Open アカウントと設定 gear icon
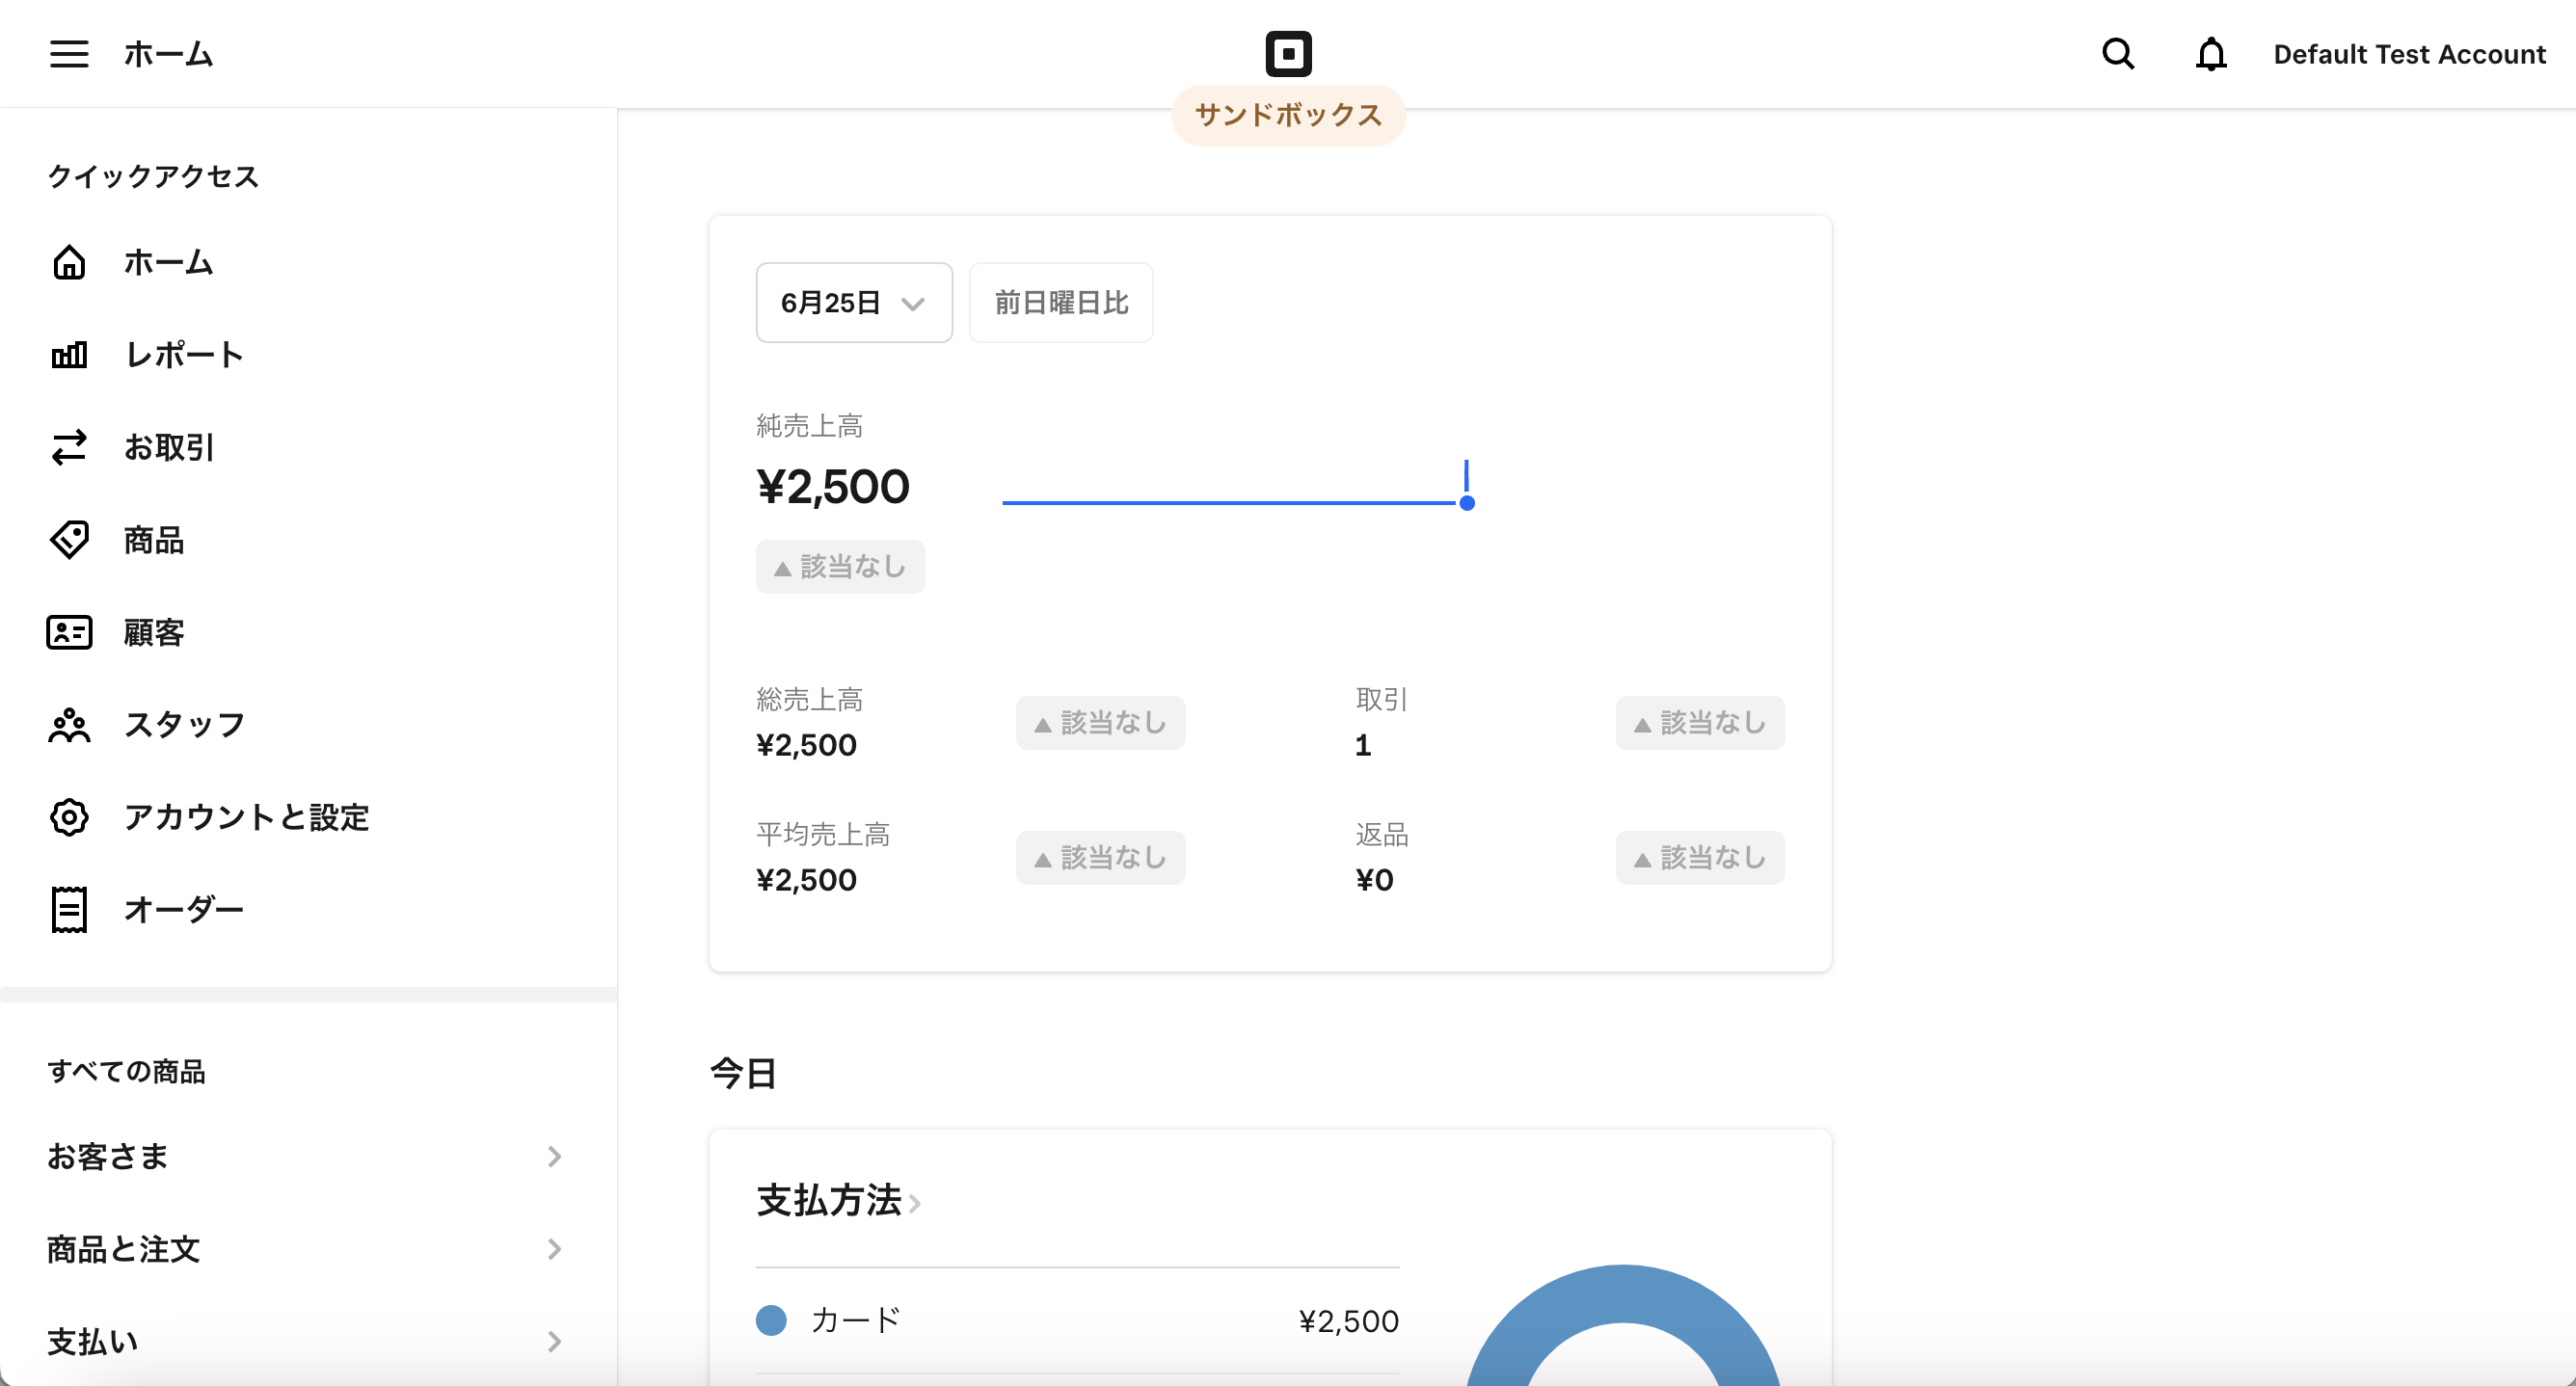 coord(69,817)
